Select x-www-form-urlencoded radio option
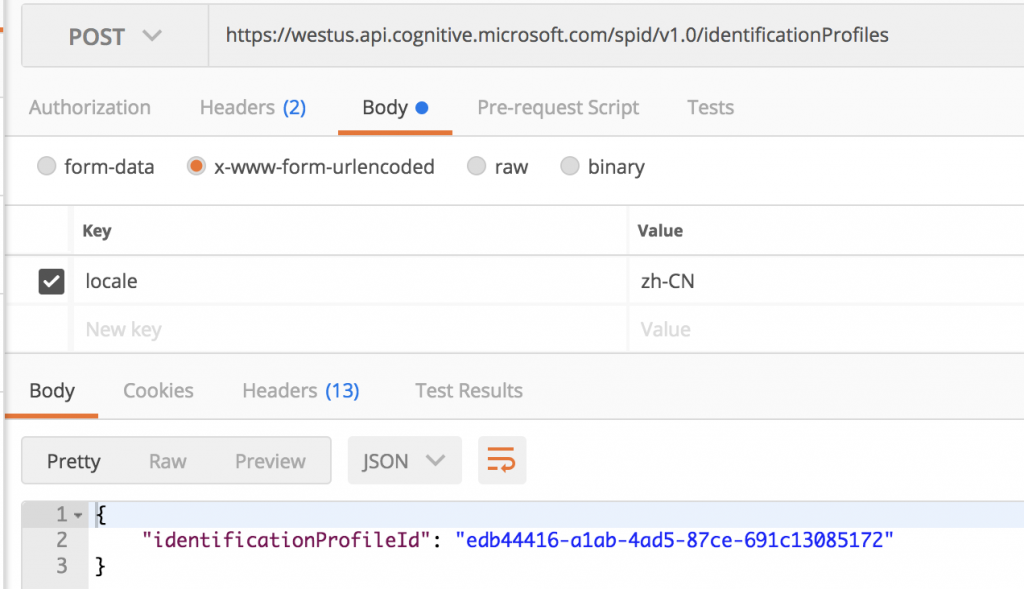Image resolution: width=1024 pixels, height=589 pixels. (196, 167)
